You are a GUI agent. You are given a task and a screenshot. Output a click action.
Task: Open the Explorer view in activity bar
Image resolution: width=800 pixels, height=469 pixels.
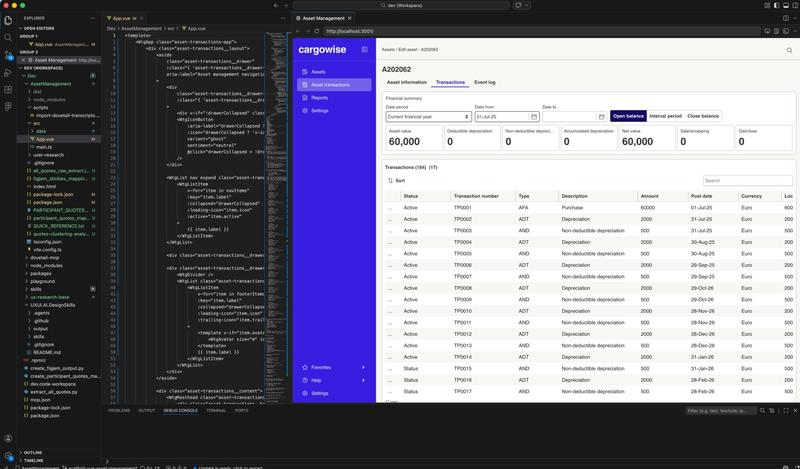click(x=9, y=20)
